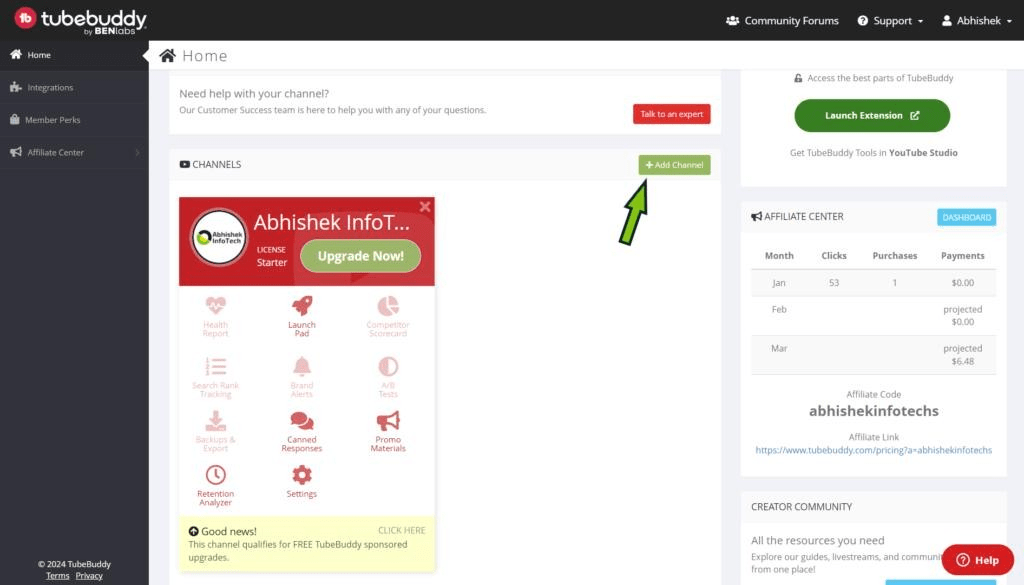
Task: Click the AFFILIATE CENTER megaphone icon
Action: (x=756, y=217)
